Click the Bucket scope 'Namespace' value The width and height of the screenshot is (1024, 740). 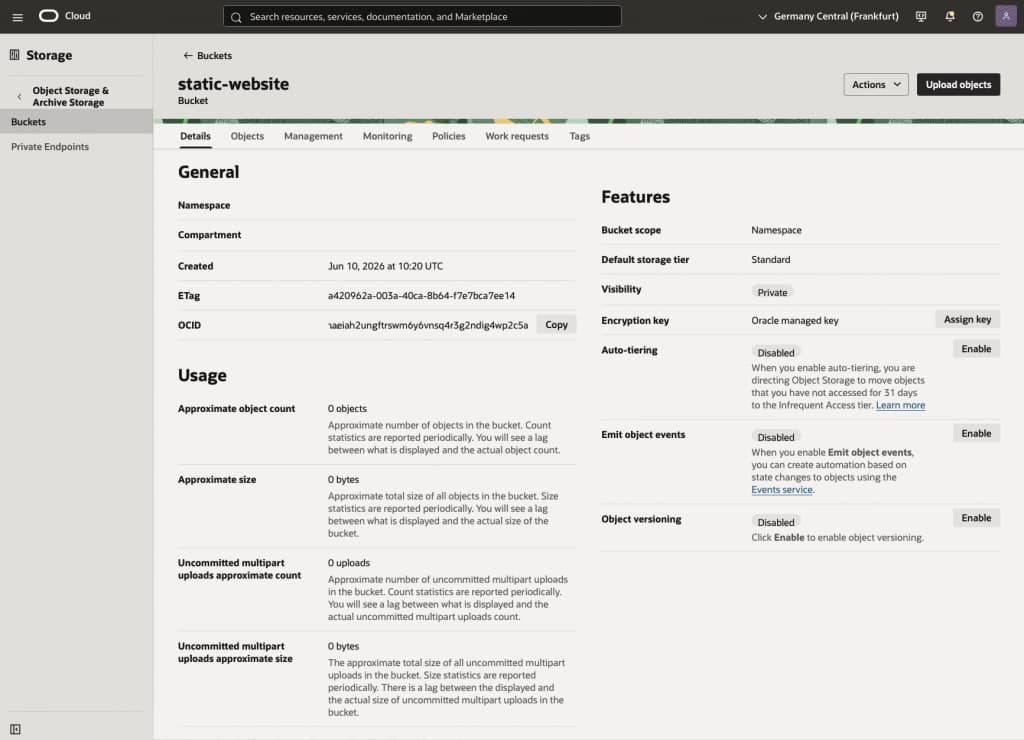pyautogui.click(x=776, y=230)
